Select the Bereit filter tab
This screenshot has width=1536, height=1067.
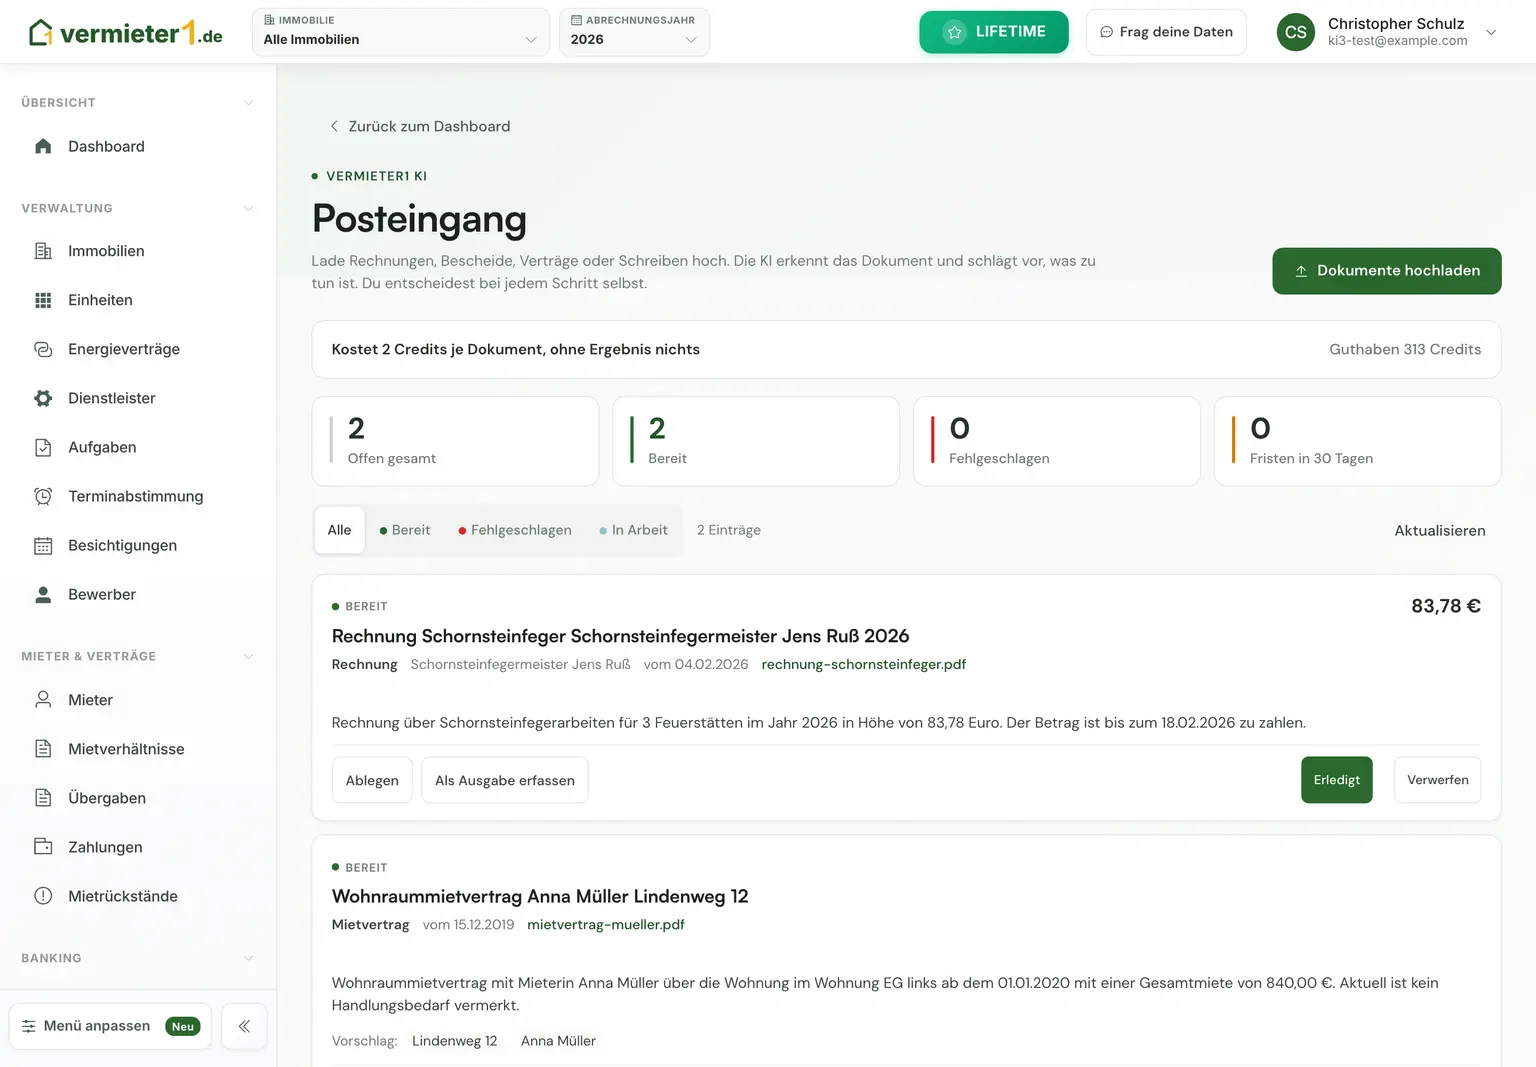(x=405, y=530)
